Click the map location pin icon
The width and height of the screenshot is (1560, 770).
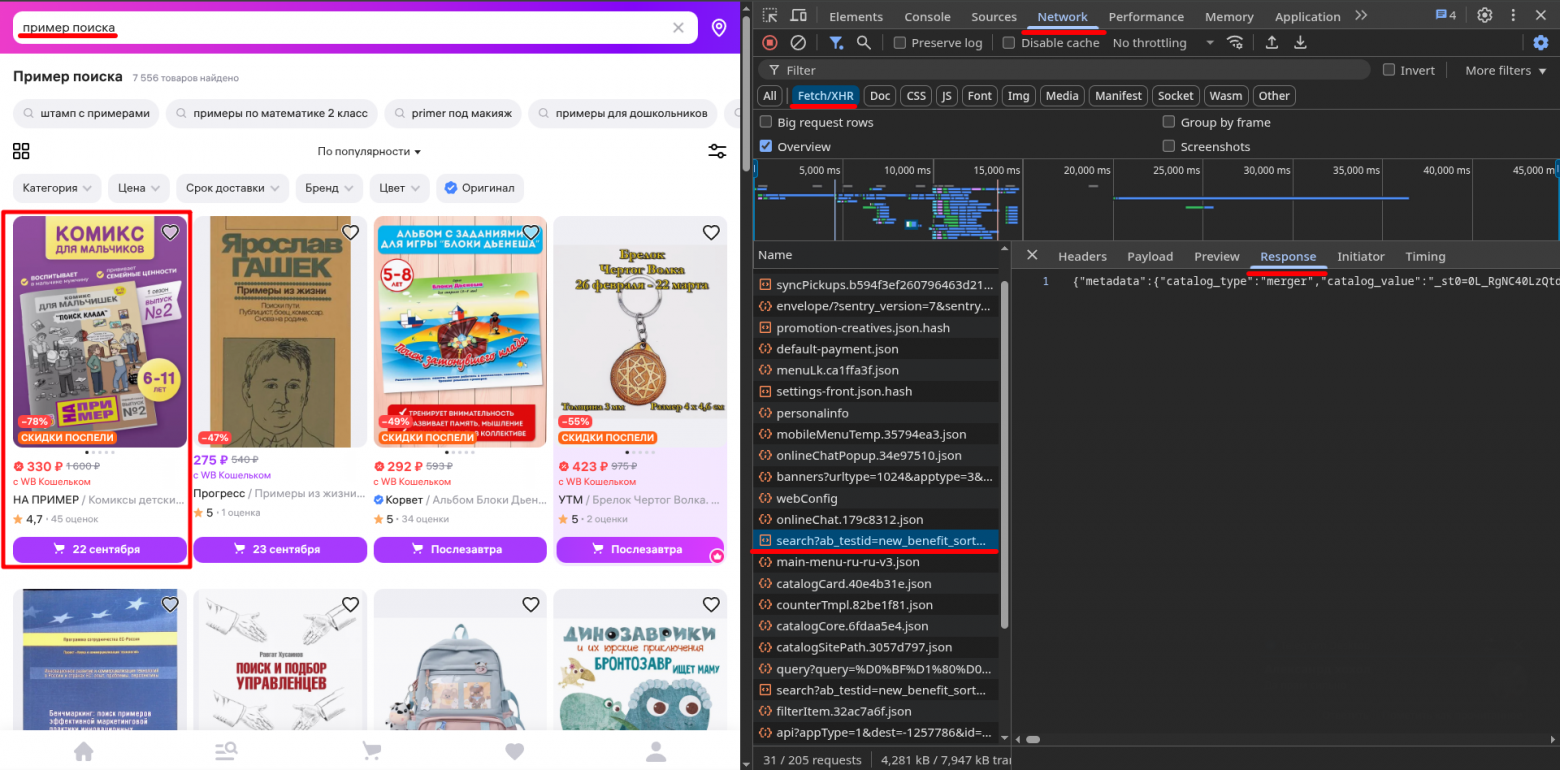[x=719, y=28]
